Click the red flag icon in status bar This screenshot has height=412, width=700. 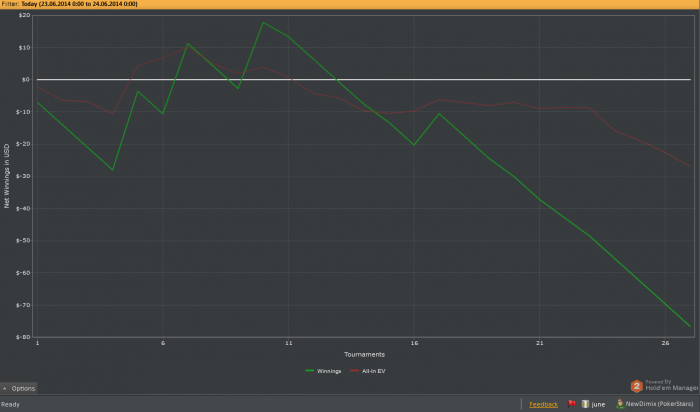click(571, 404)
